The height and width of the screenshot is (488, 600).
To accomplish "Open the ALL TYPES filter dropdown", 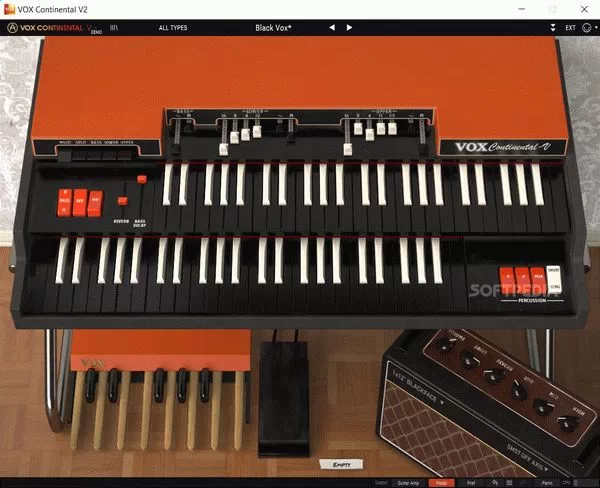I will (x=173, y=28).
